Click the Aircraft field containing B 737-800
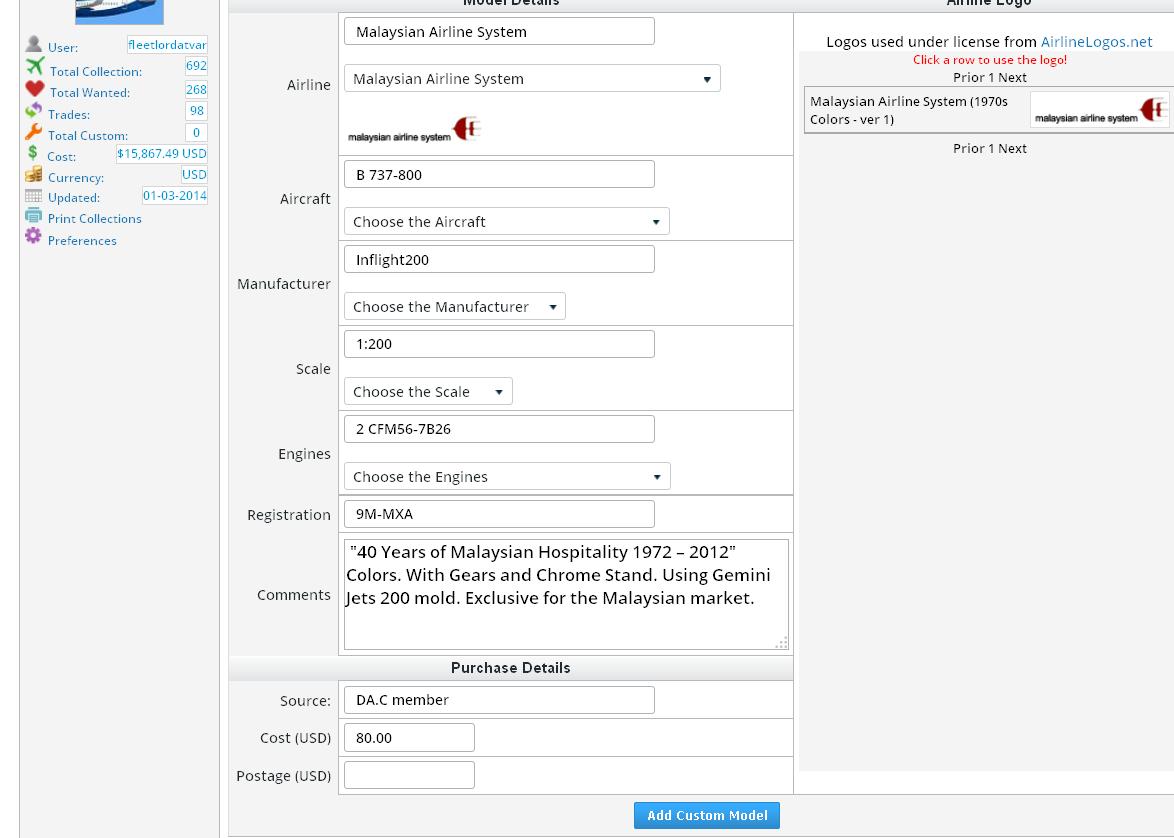The height and width of the screenshot is (838, 1174). click(499, 174)
